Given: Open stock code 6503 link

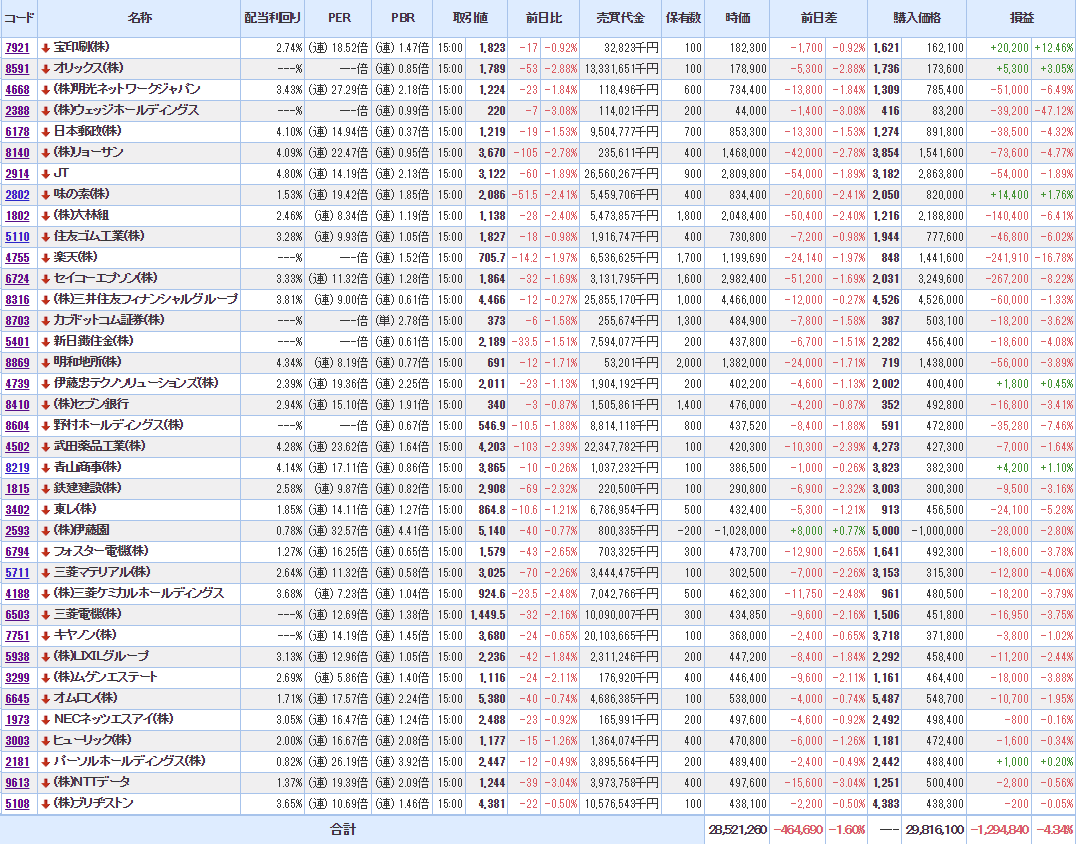Looking at the screenshot, I should pos(17,614).
